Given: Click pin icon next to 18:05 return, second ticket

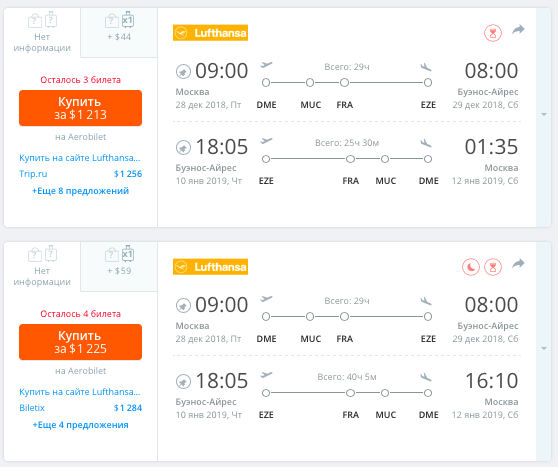Looking at the screenshot, I should click(x=183, y=382).
